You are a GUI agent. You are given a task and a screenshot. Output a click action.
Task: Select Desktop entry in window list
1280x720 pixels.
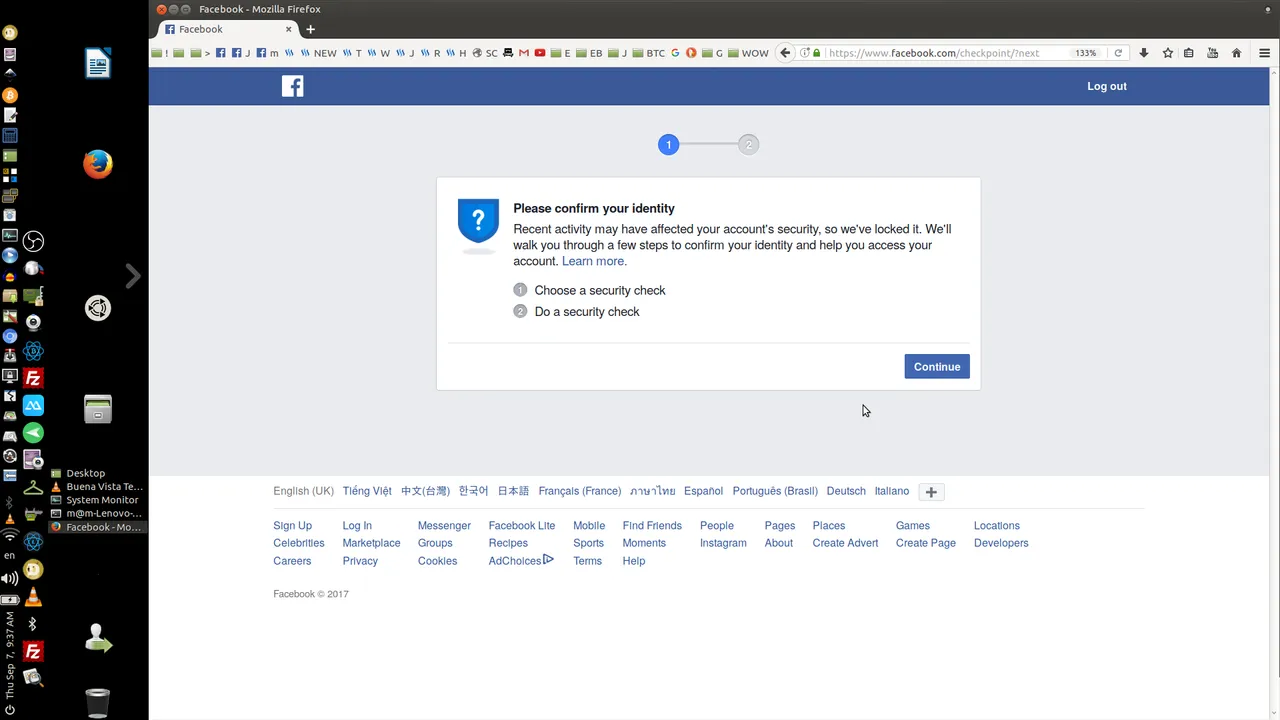click(79, 473)
